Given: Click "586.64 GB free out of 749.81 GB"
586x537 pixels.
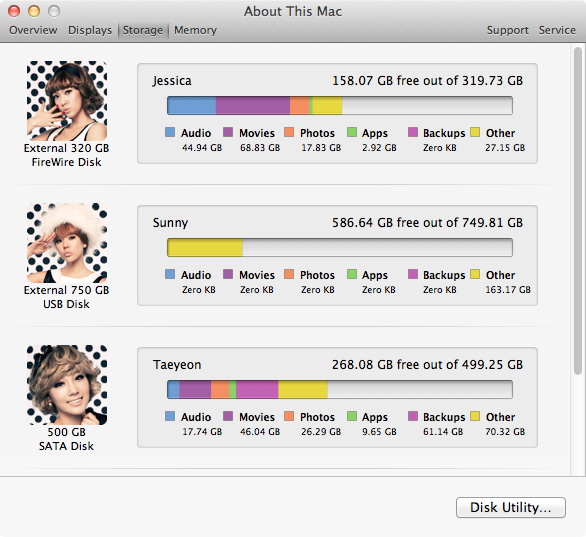Looking at the screenshot, I should [428, 223].
